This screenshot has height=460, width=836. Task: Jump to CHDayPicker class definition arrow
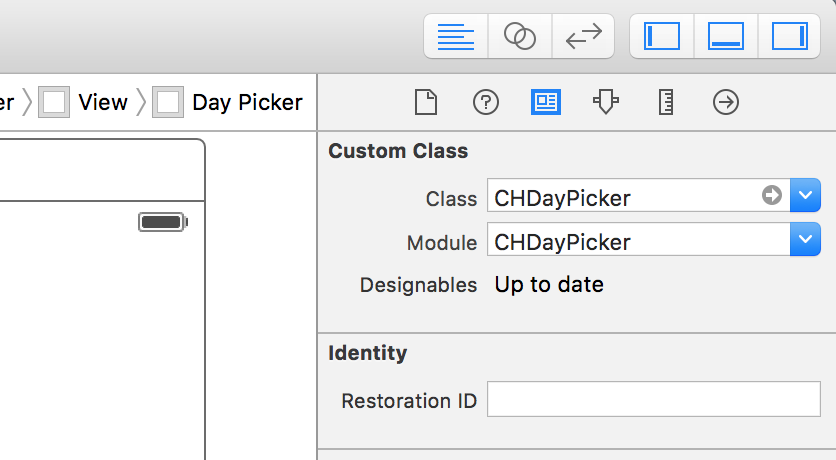click(x=771, y=195)
